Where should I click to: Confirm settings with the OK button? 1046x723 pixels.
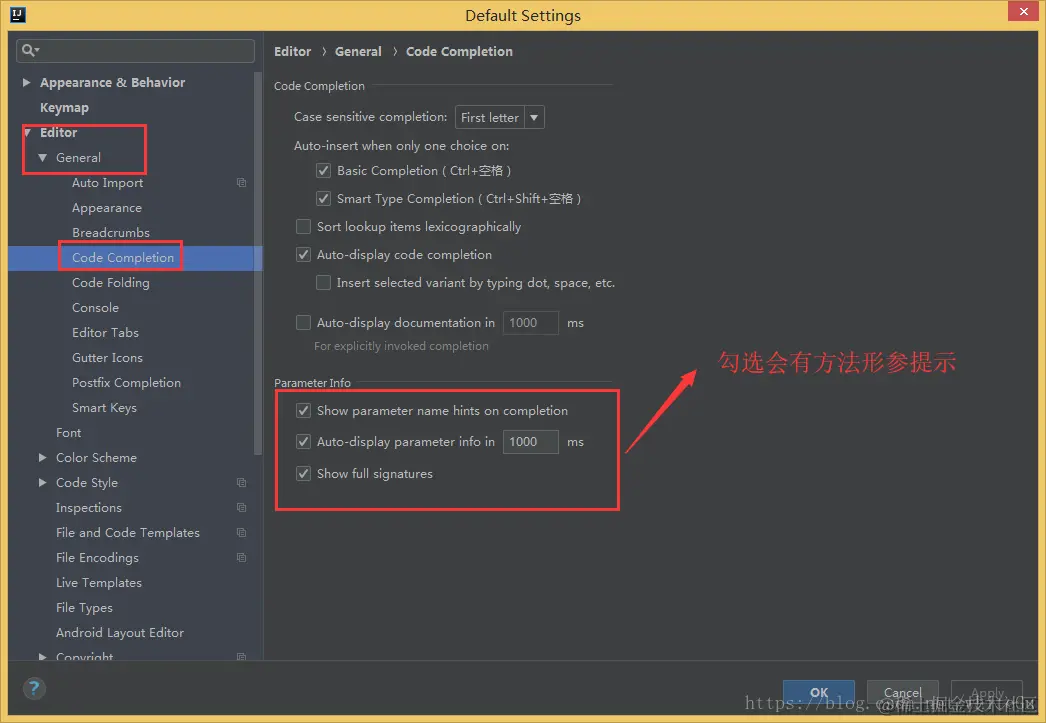[819, 692]
